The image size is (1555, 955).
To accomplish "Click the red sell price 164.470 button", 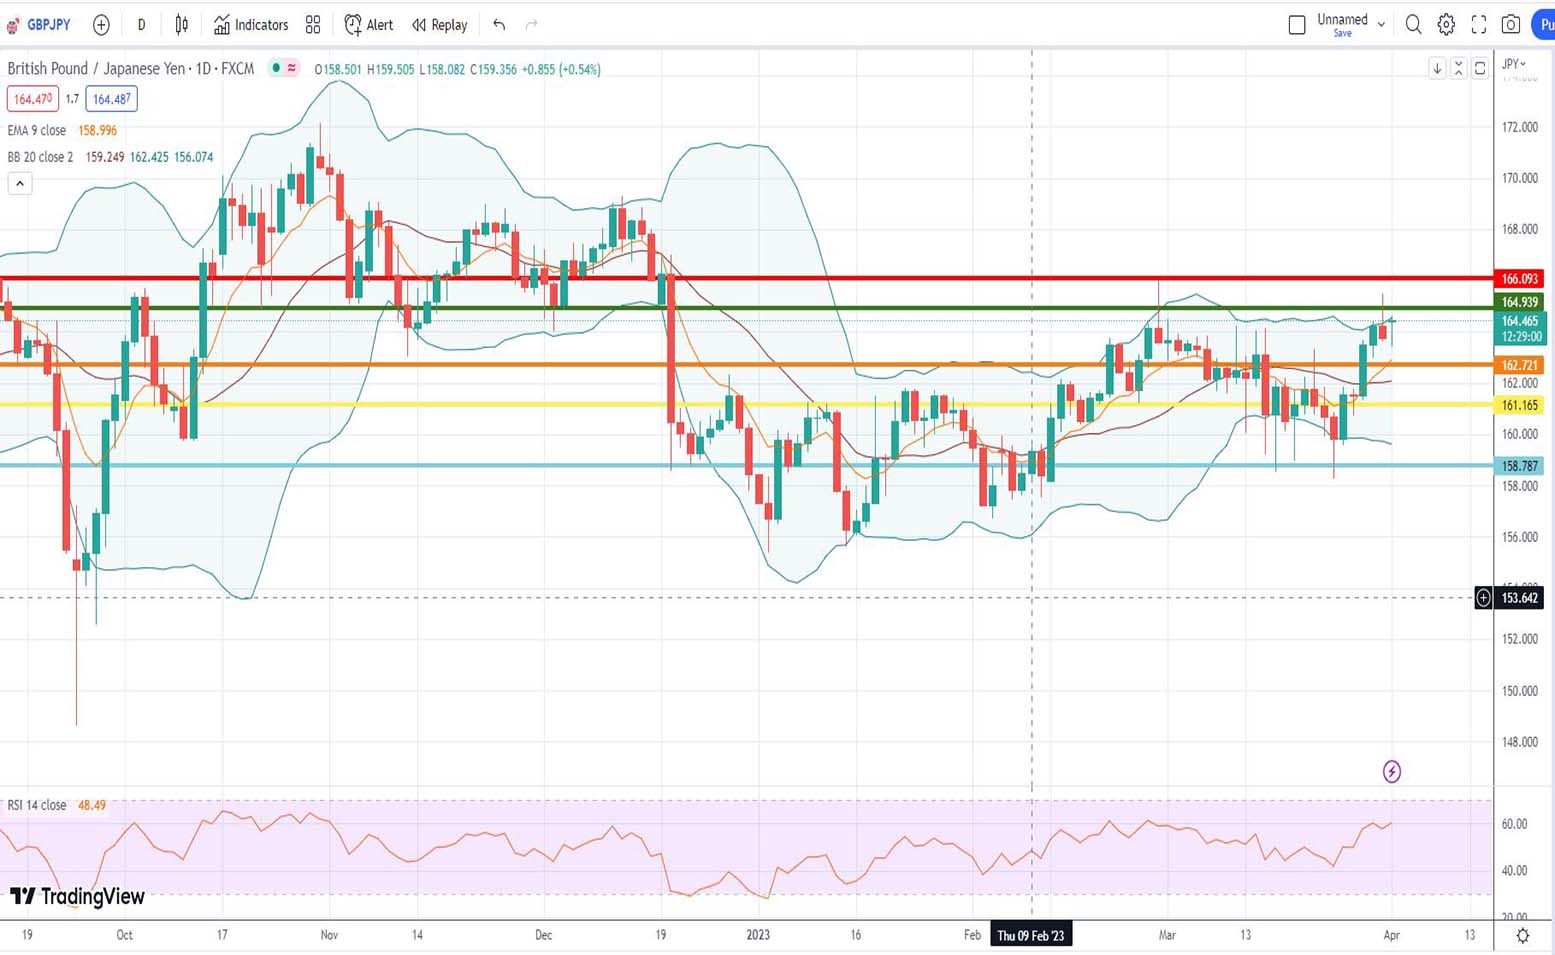I will tap(32, 99).
